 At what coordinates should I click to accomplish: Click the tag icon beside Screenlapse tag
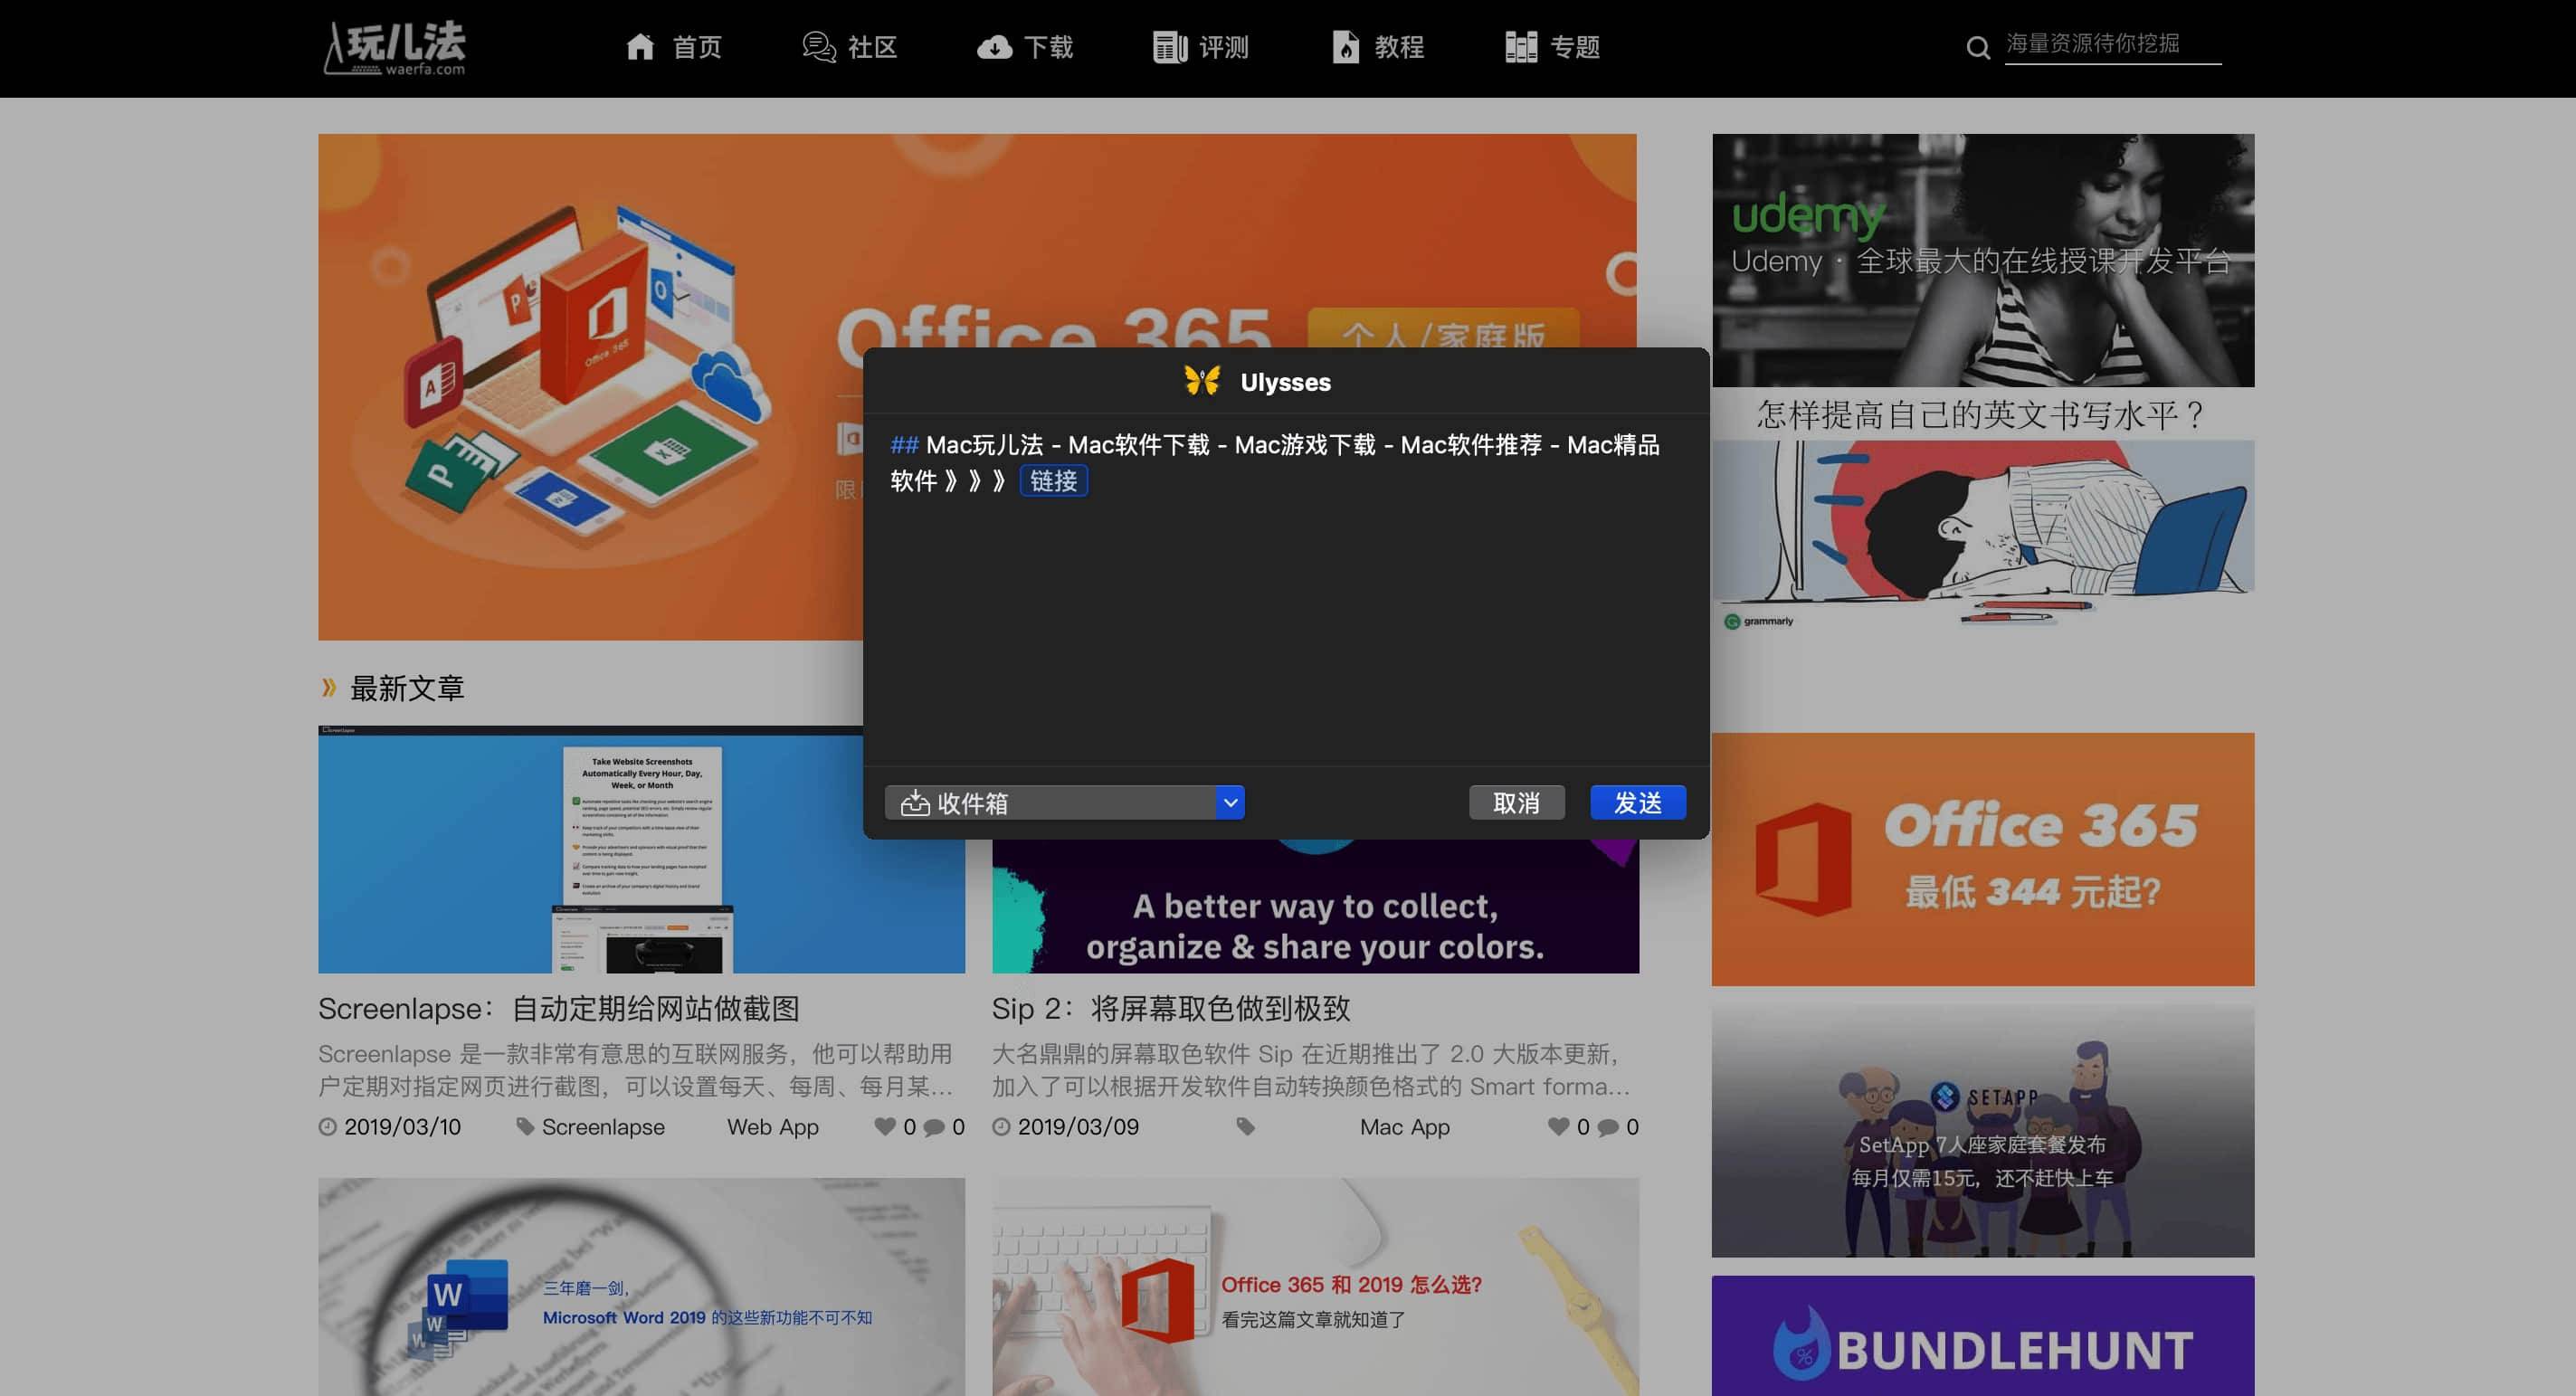(x=525, y=1126)
